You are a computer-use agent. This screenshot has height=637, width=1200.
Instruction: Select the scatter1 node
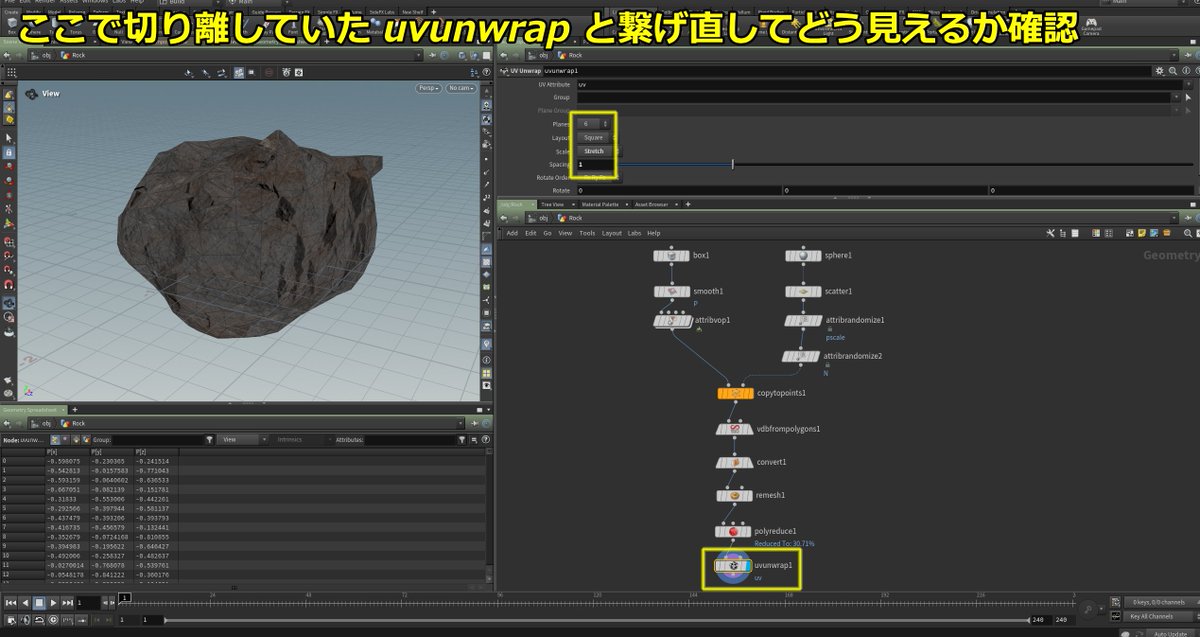coord(803,292)
